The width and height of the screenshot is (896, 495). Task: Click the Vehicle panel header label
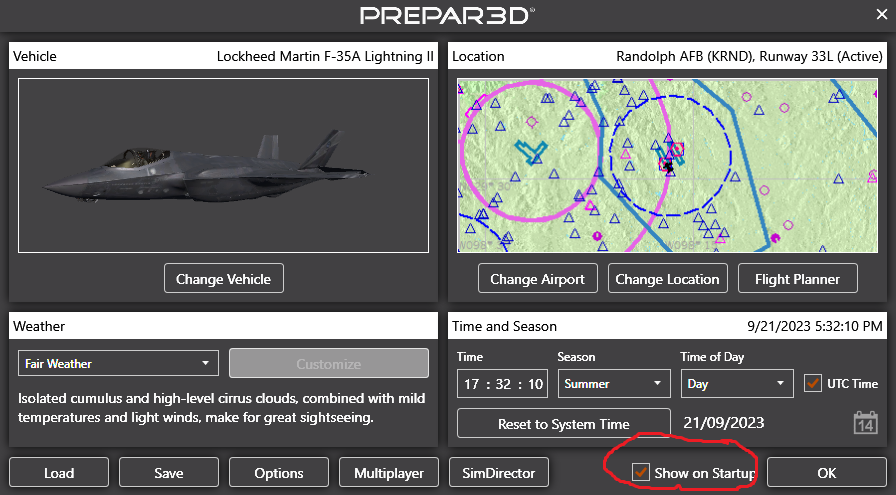(35, 56)
